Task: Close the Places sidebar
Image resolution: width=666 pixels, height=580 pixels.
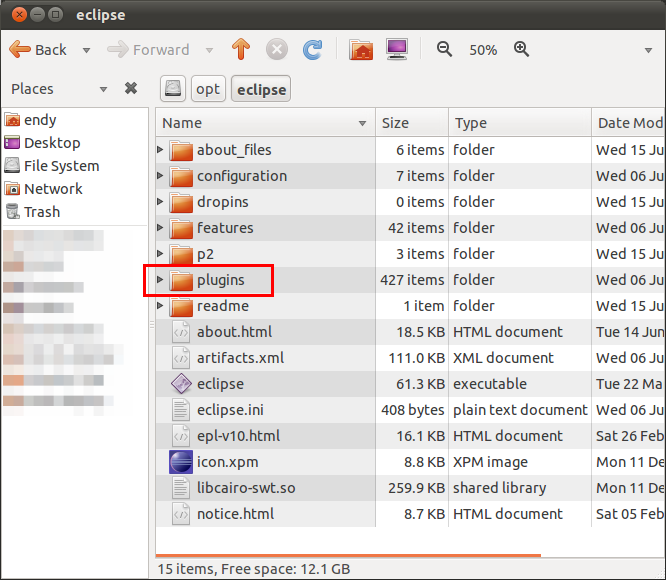Action: point(131,89)
